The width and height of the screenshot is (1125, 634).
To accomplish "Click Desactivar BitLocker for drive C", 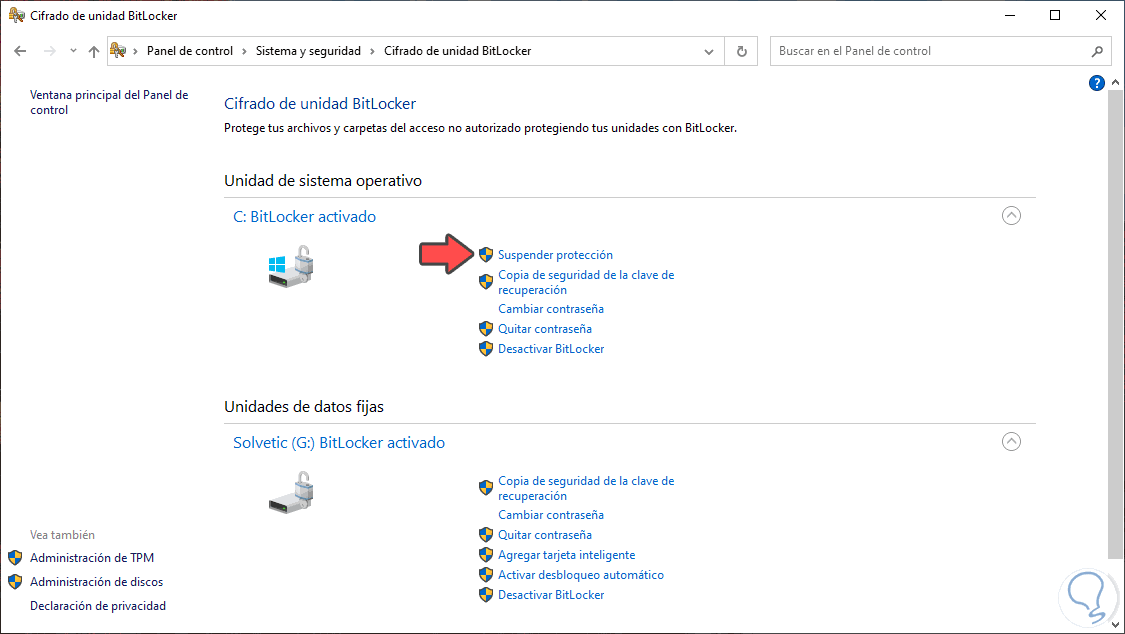I will click(x=551, y=349).
